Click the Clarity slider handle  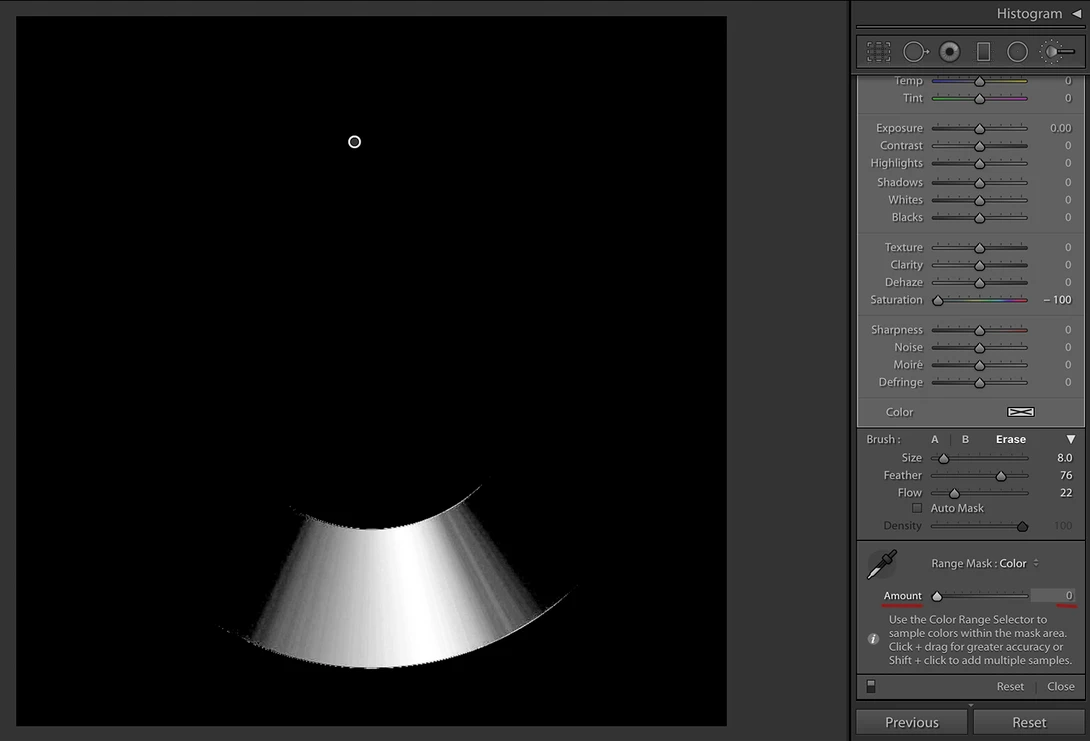[x=979, y=265]
